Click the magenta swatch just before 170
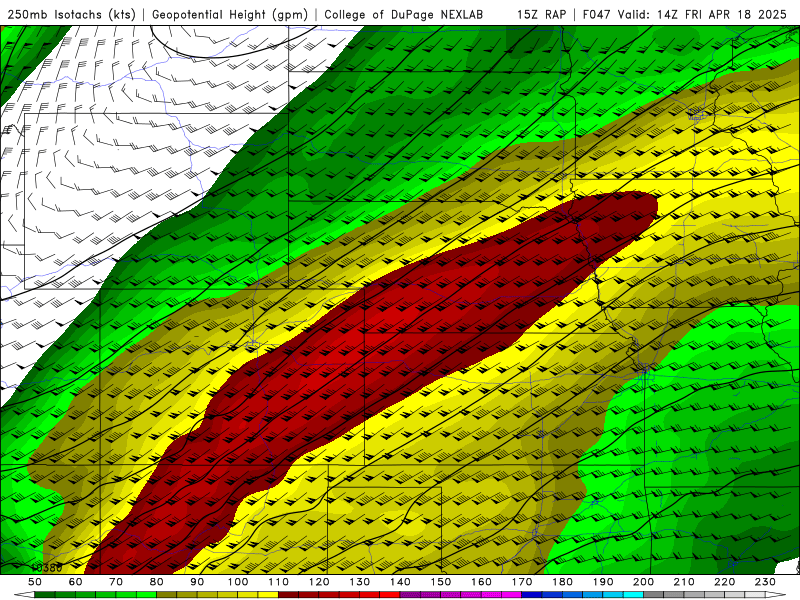Screen dimensions: 800x600 (511, 595)
